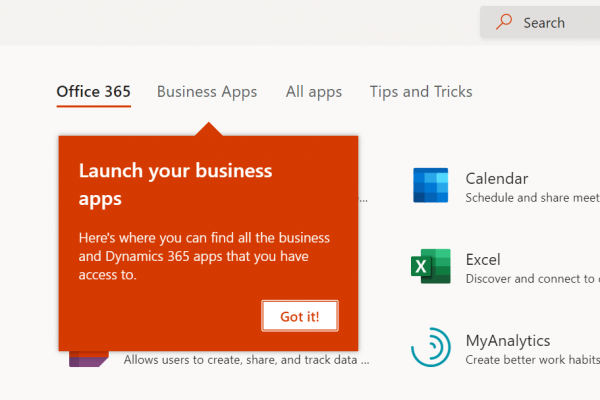Open the Tips and Tricks tab

click(x=421, y=92)
